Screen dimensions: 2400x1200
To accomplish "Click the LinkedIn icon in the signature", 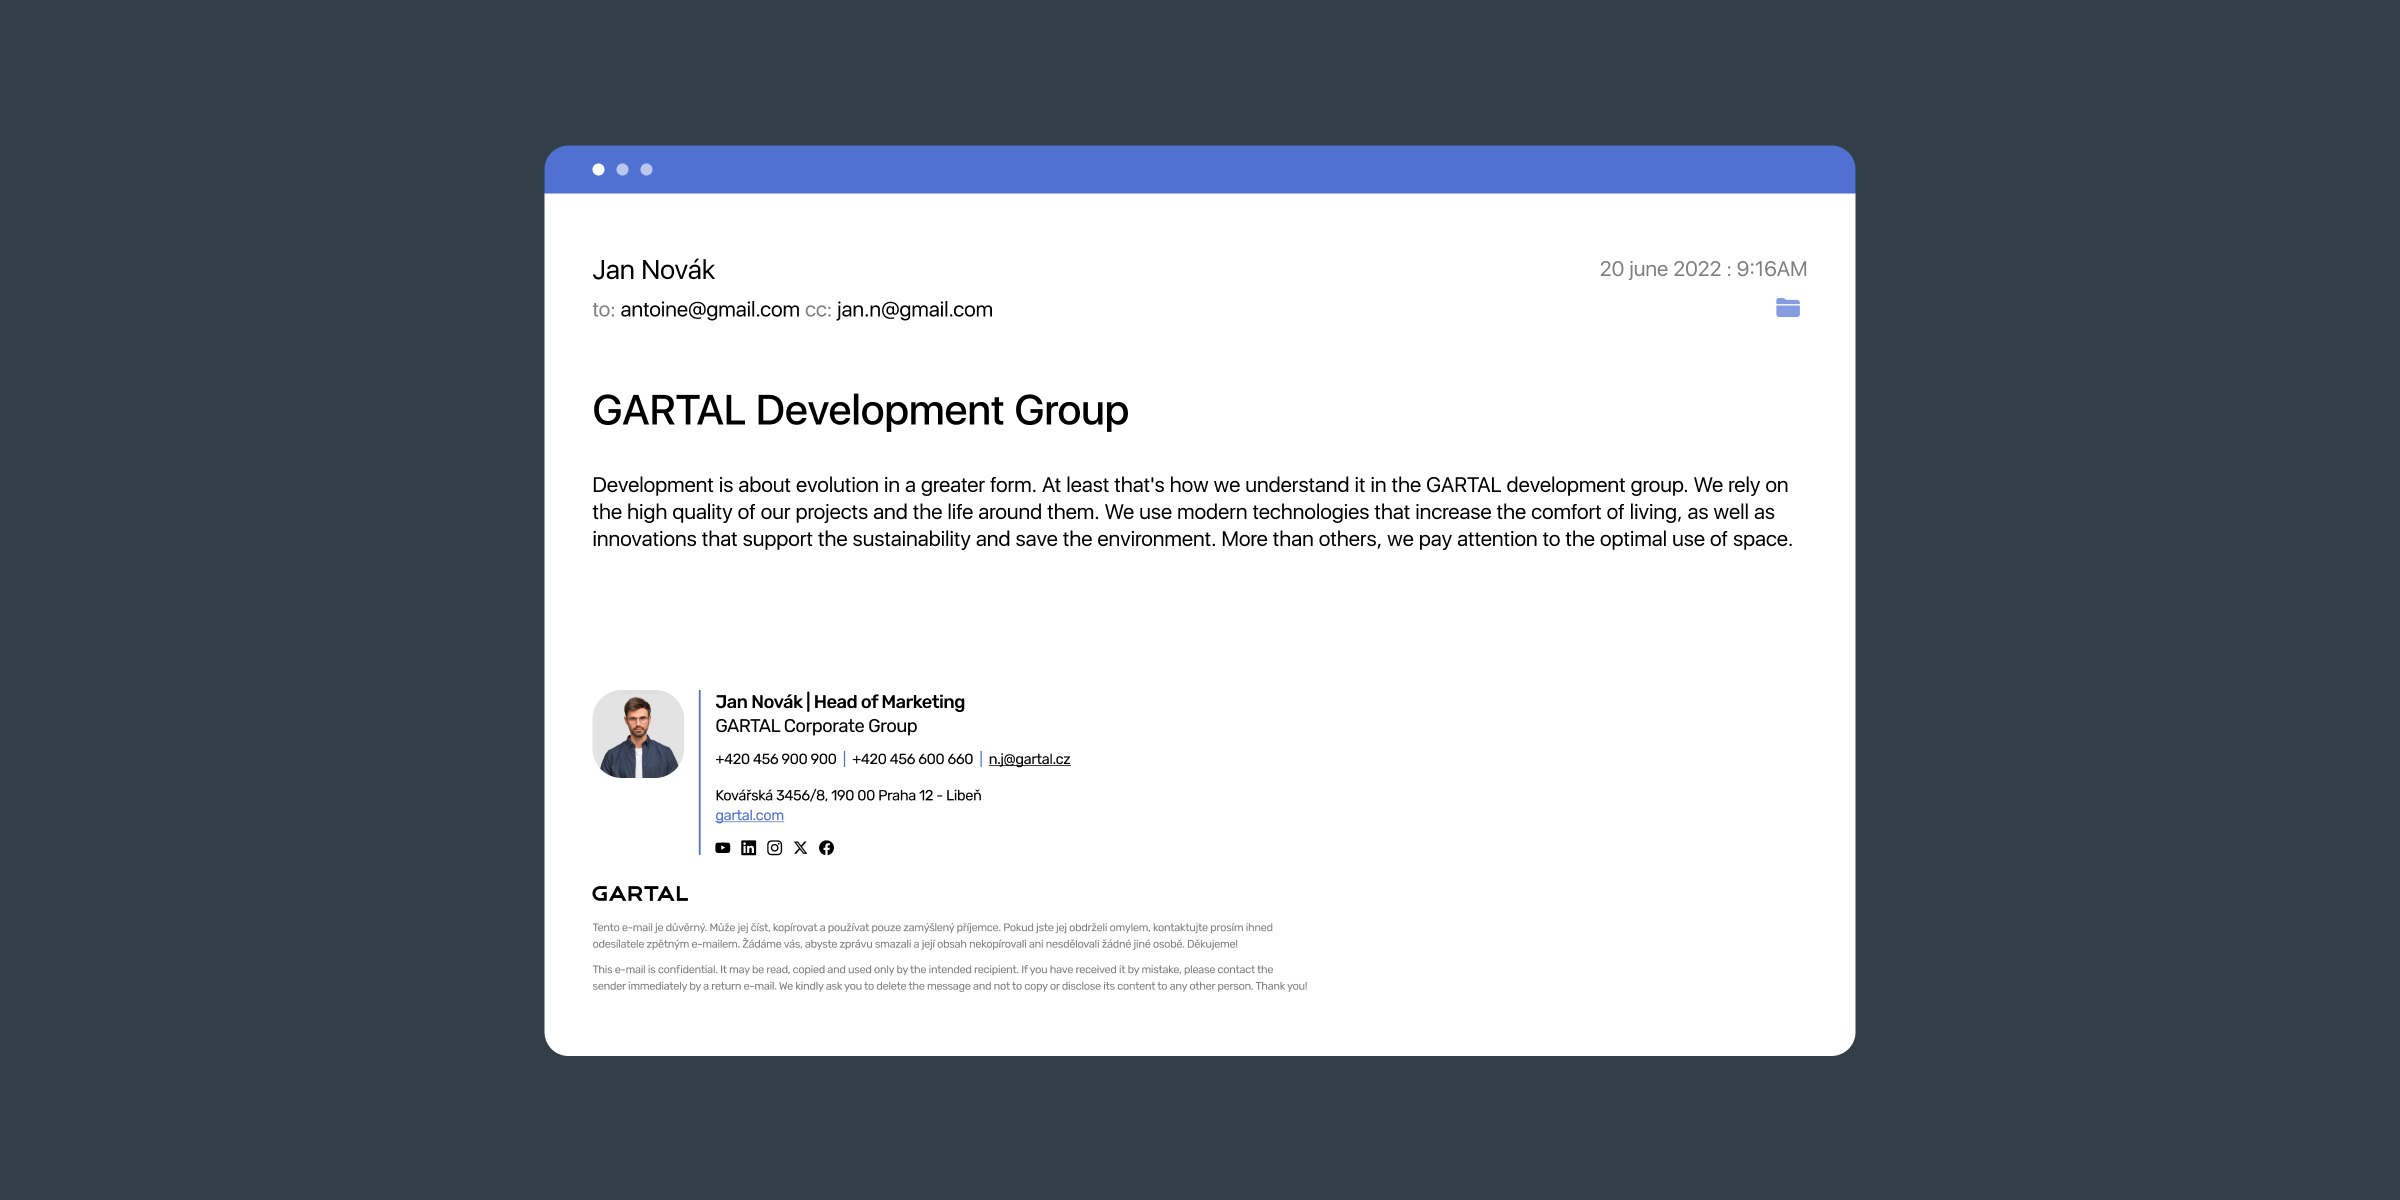I will [x=748, y=847].
